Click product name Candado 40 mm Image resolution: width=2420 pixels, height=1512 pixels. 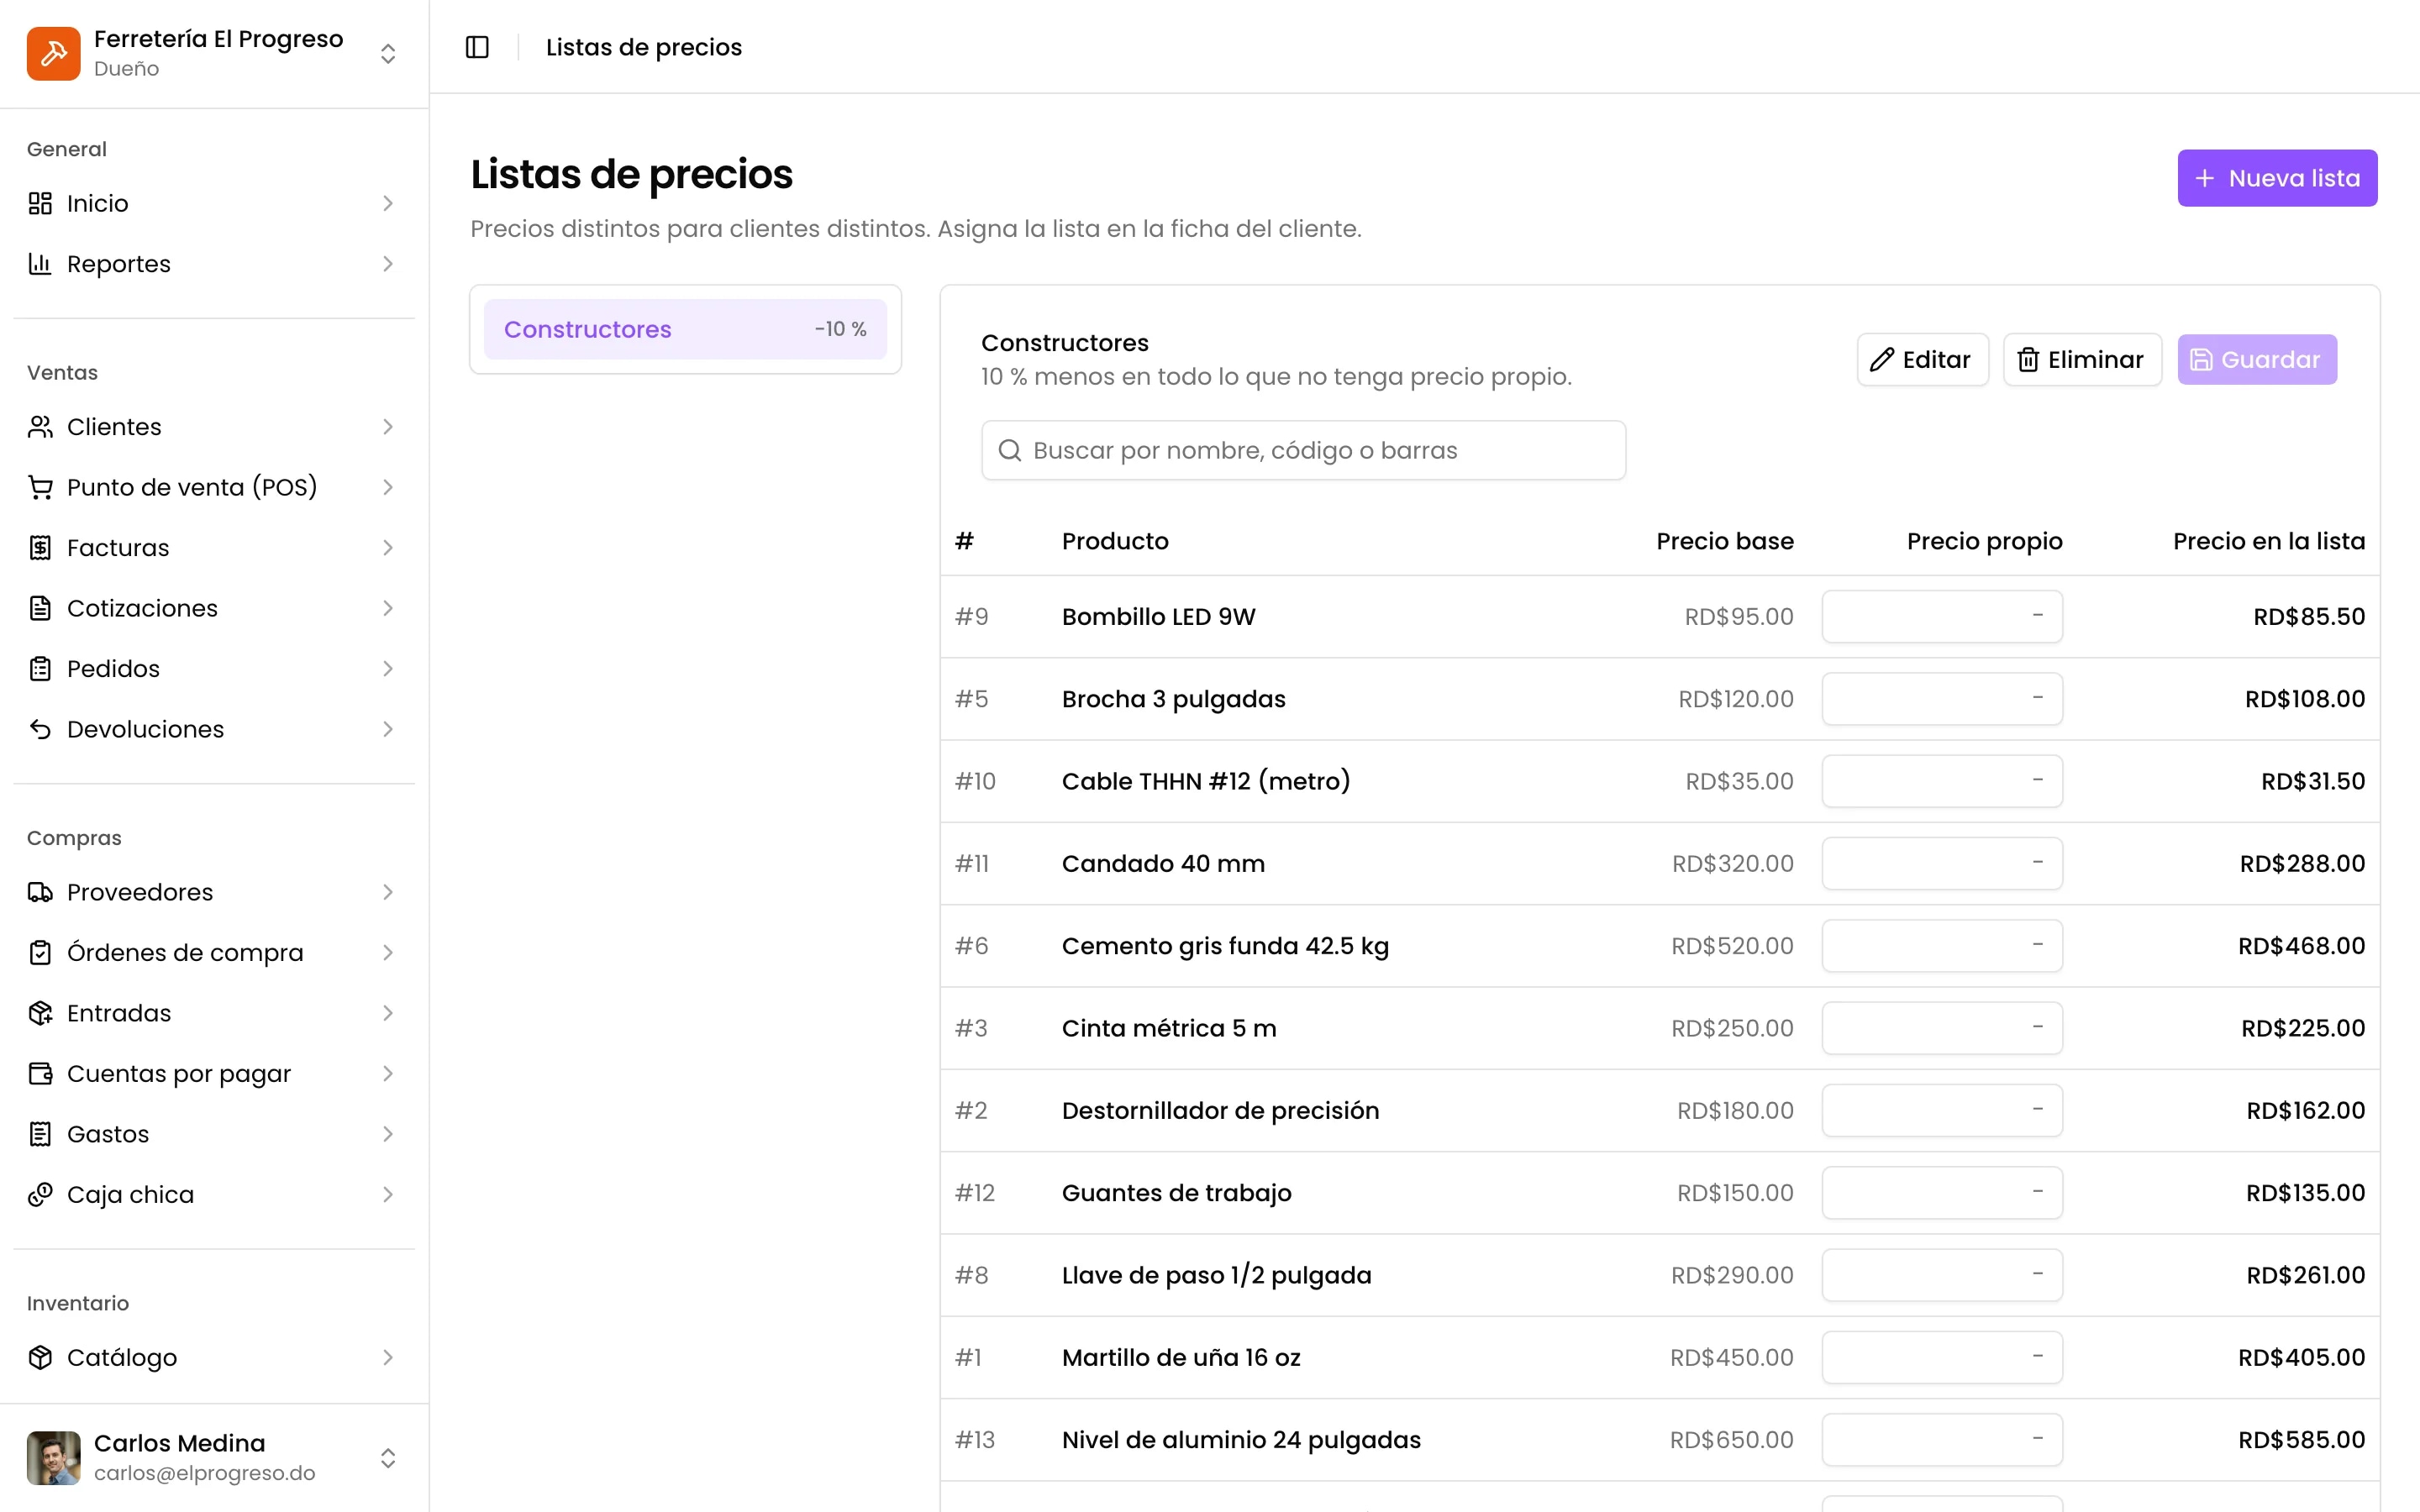pos(1163,863)
